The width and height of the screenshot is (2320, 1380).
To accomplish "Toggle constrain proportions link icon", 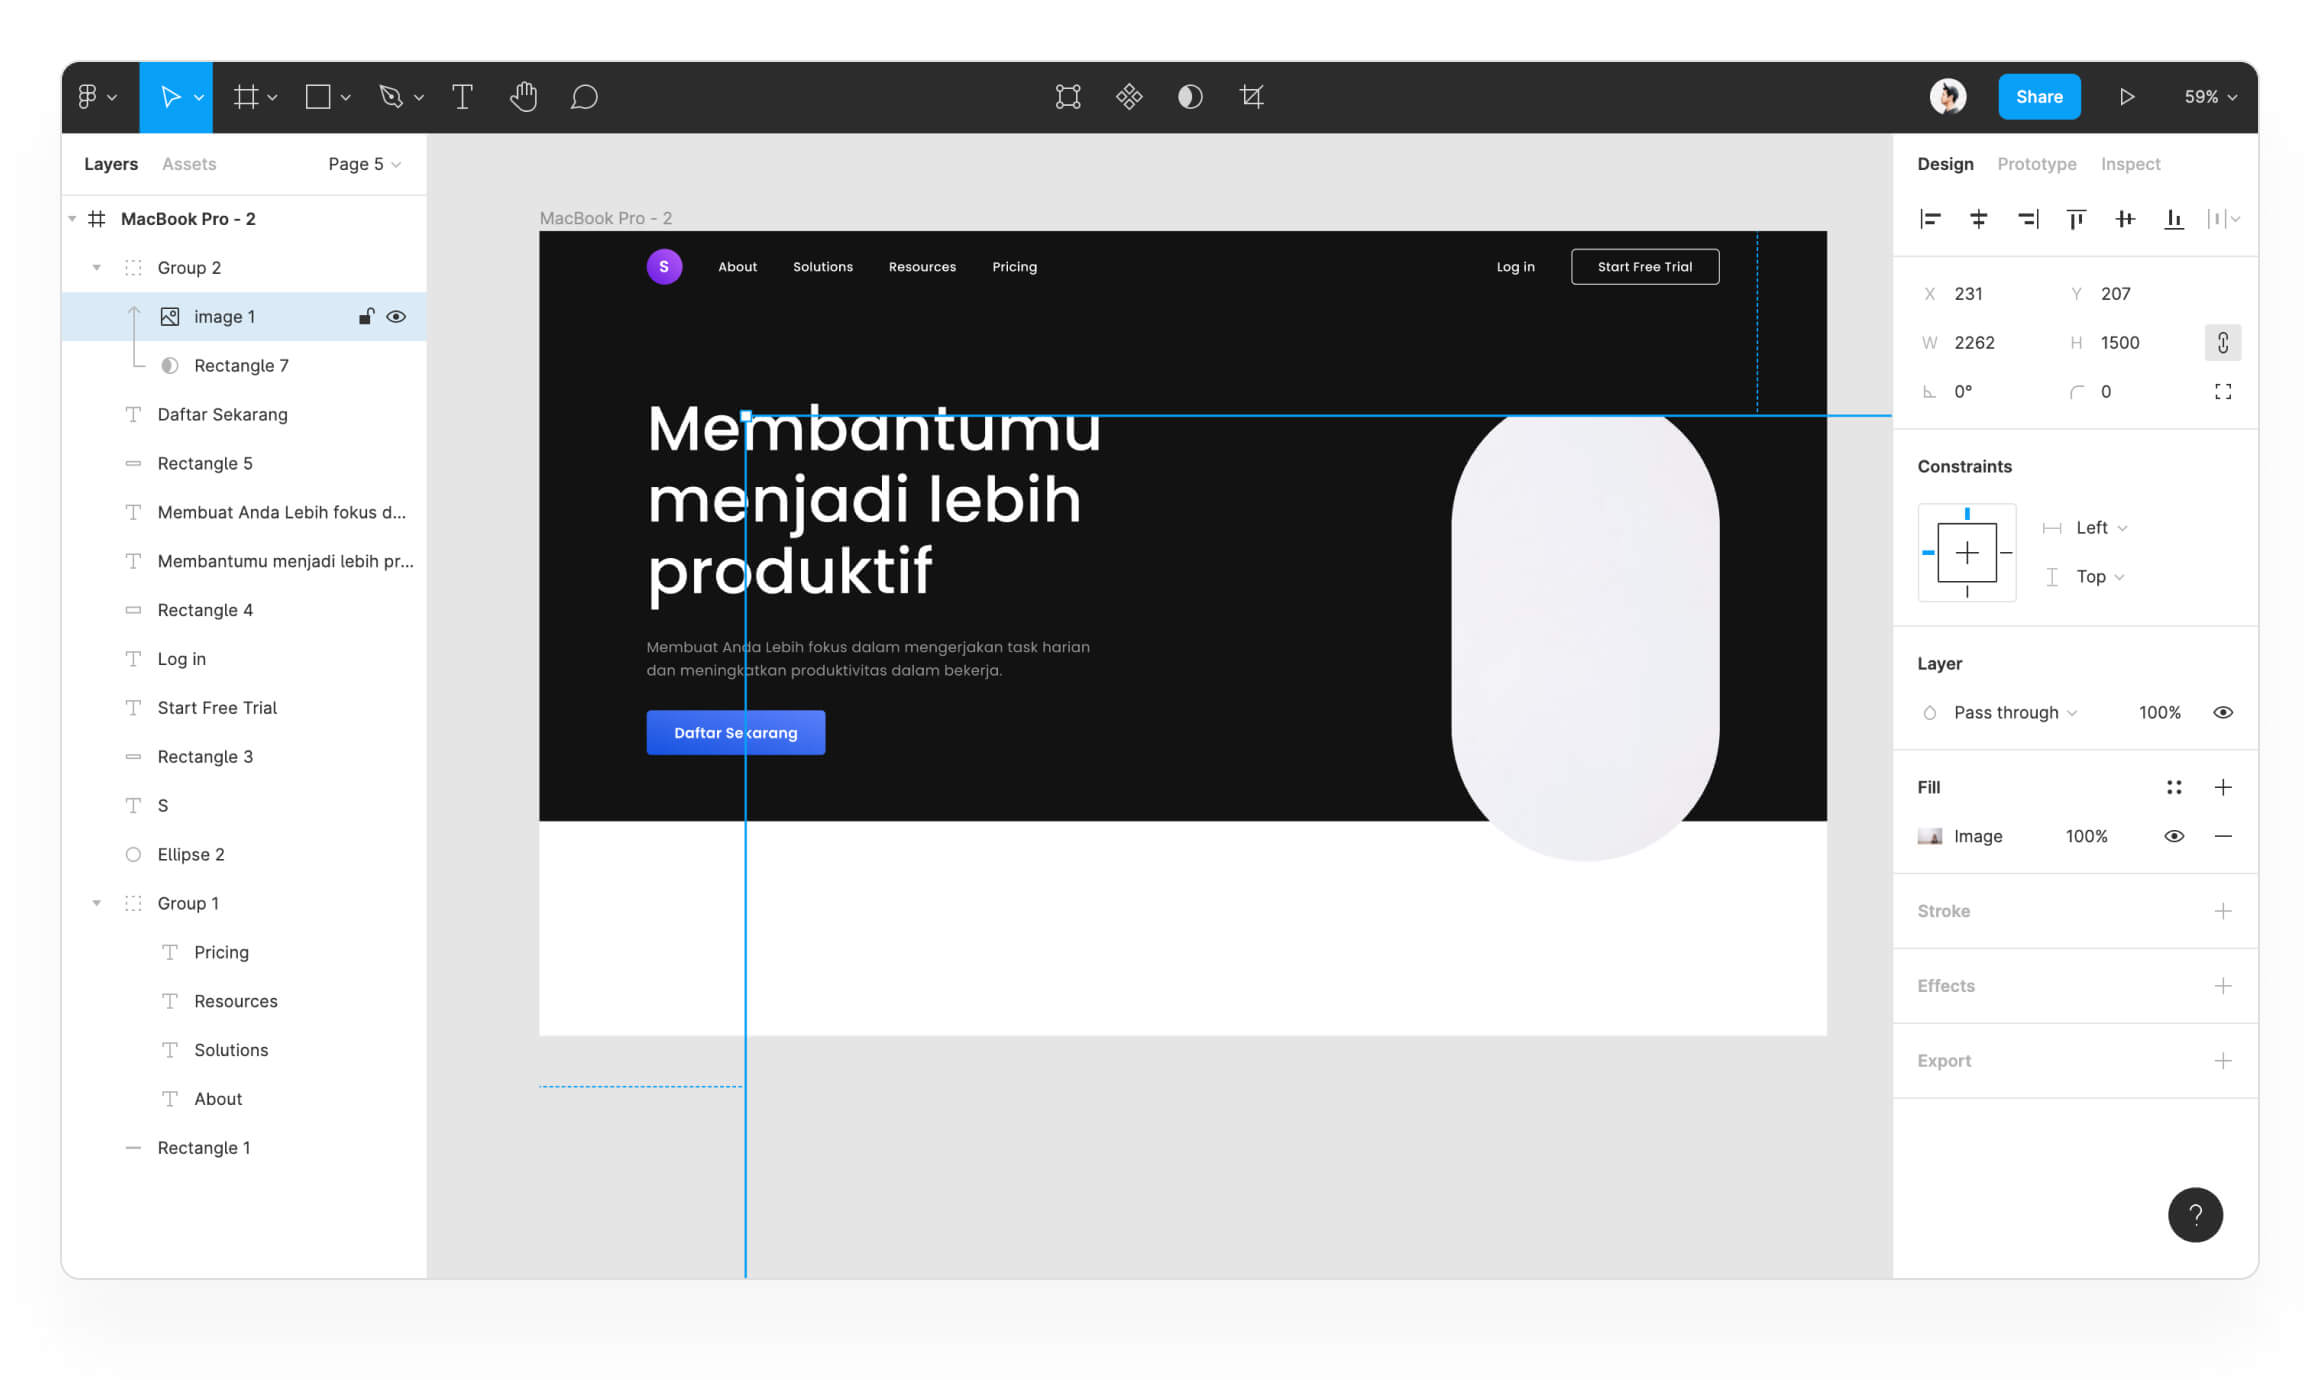I will click(x=2222, y=343).
